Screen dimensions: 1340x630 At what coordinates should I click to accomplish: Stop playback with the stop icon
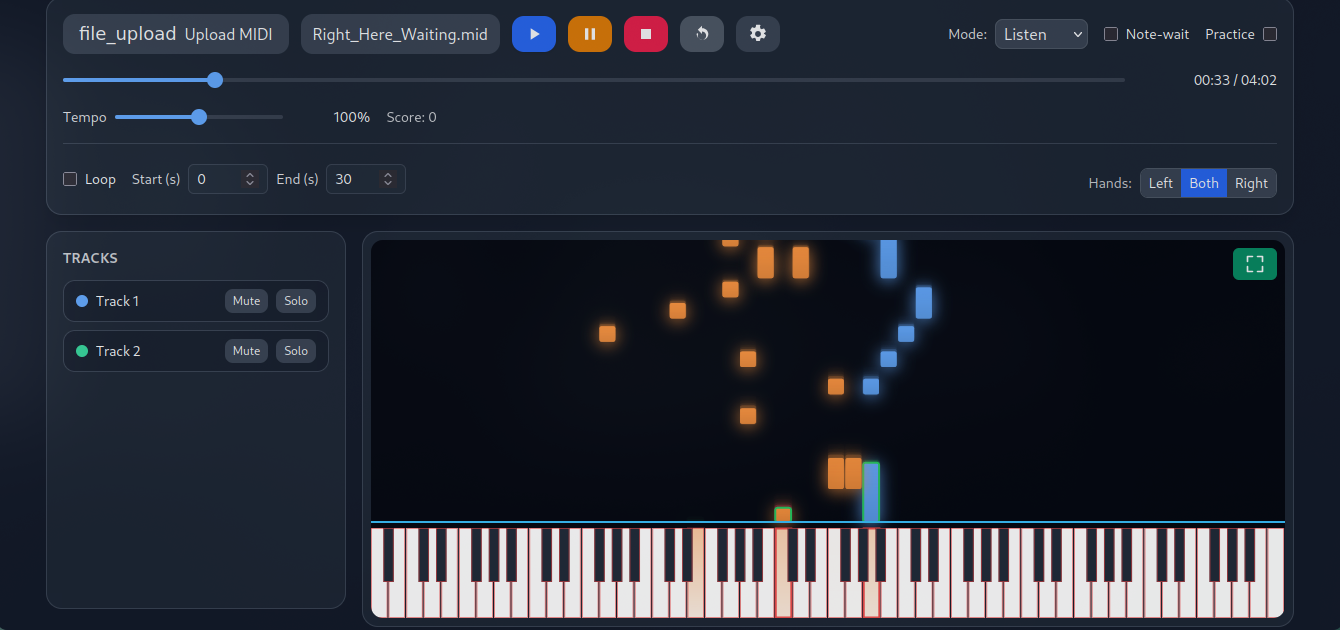(645, 33)
